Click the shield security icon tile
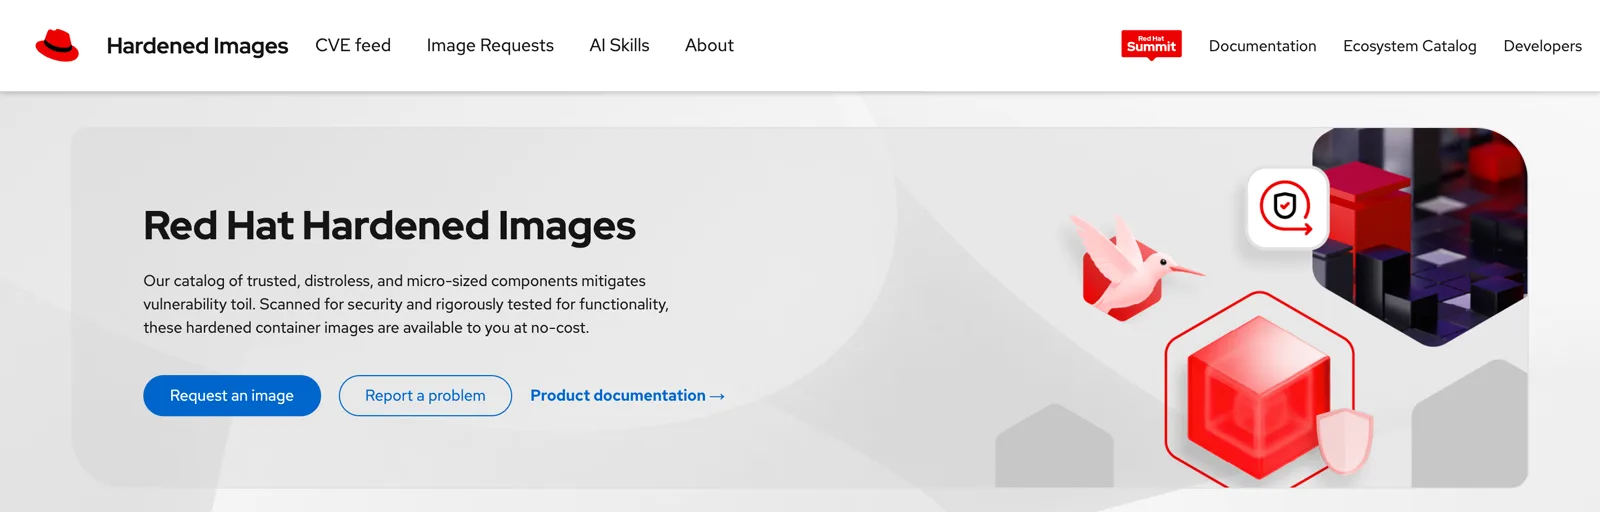The width and height of the screenshot is (1600, 512). 1287,208
